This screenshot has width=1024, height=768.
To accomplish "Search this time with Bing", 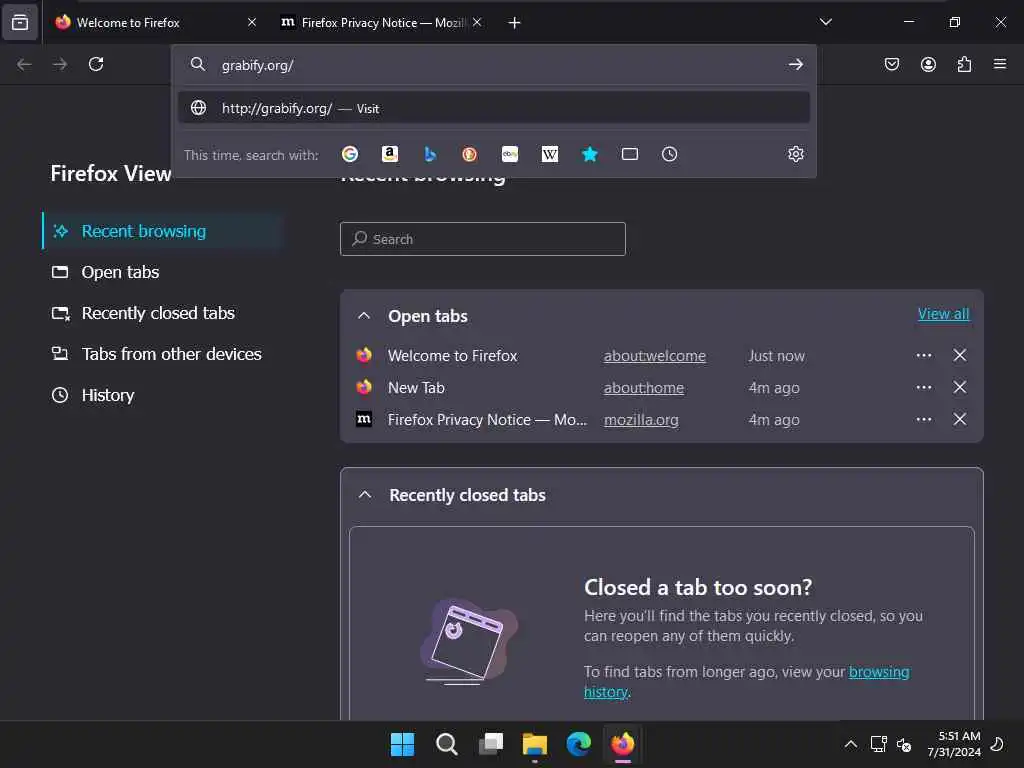I will tap(430, 154).
